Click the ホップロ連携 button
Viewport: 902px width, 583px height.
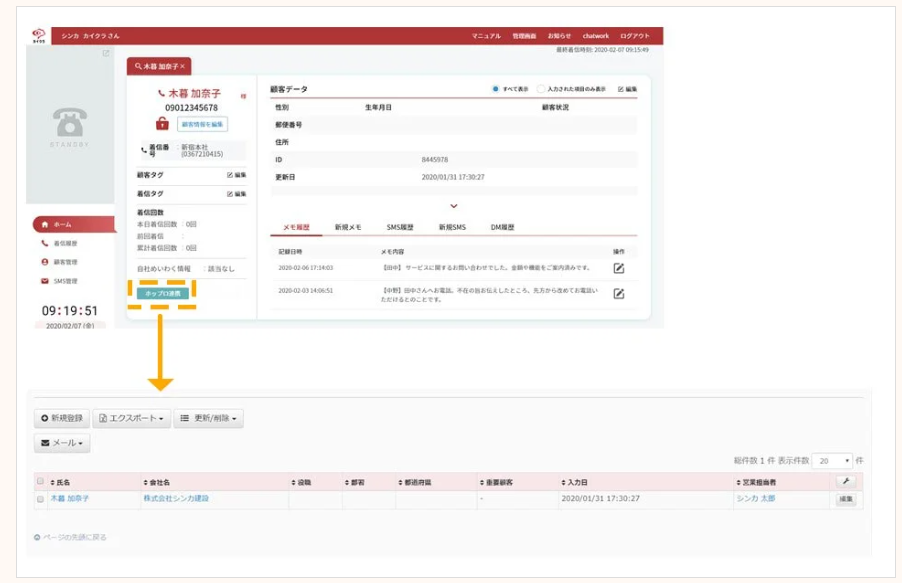click(162, 293)
